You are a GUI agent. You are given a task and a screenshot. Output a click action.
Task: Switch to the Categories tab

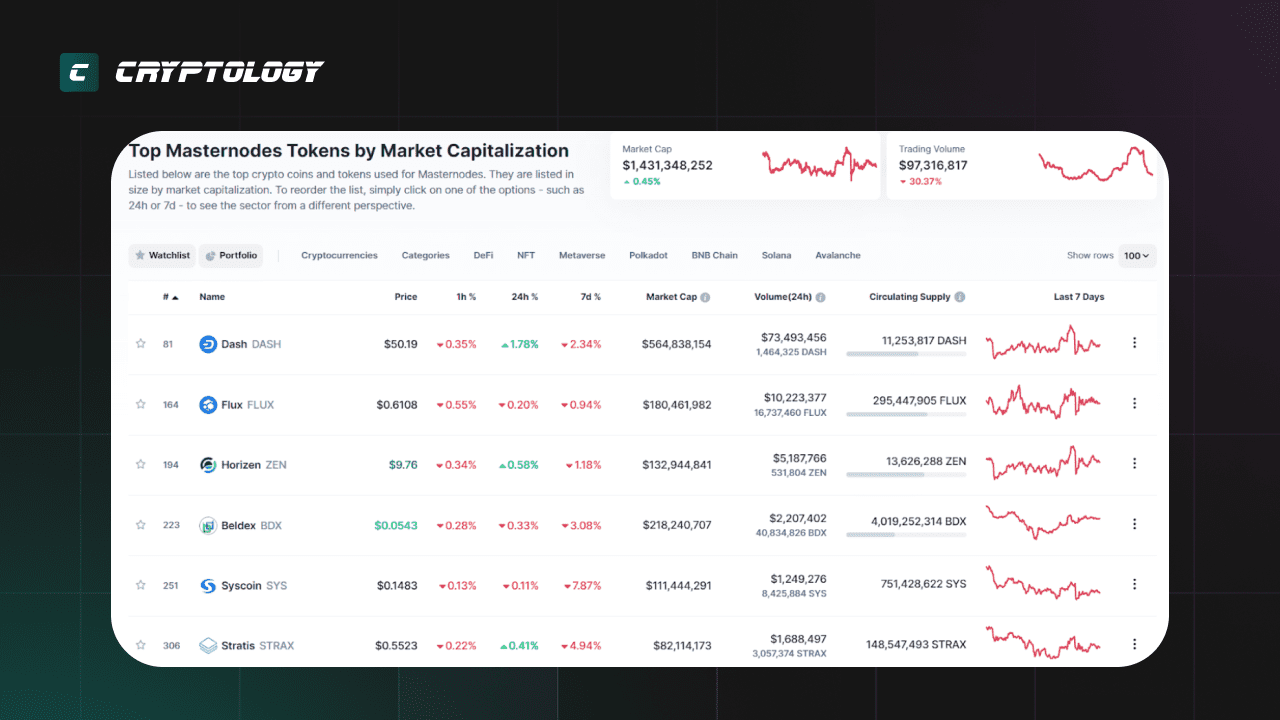(x=426, y=256)
